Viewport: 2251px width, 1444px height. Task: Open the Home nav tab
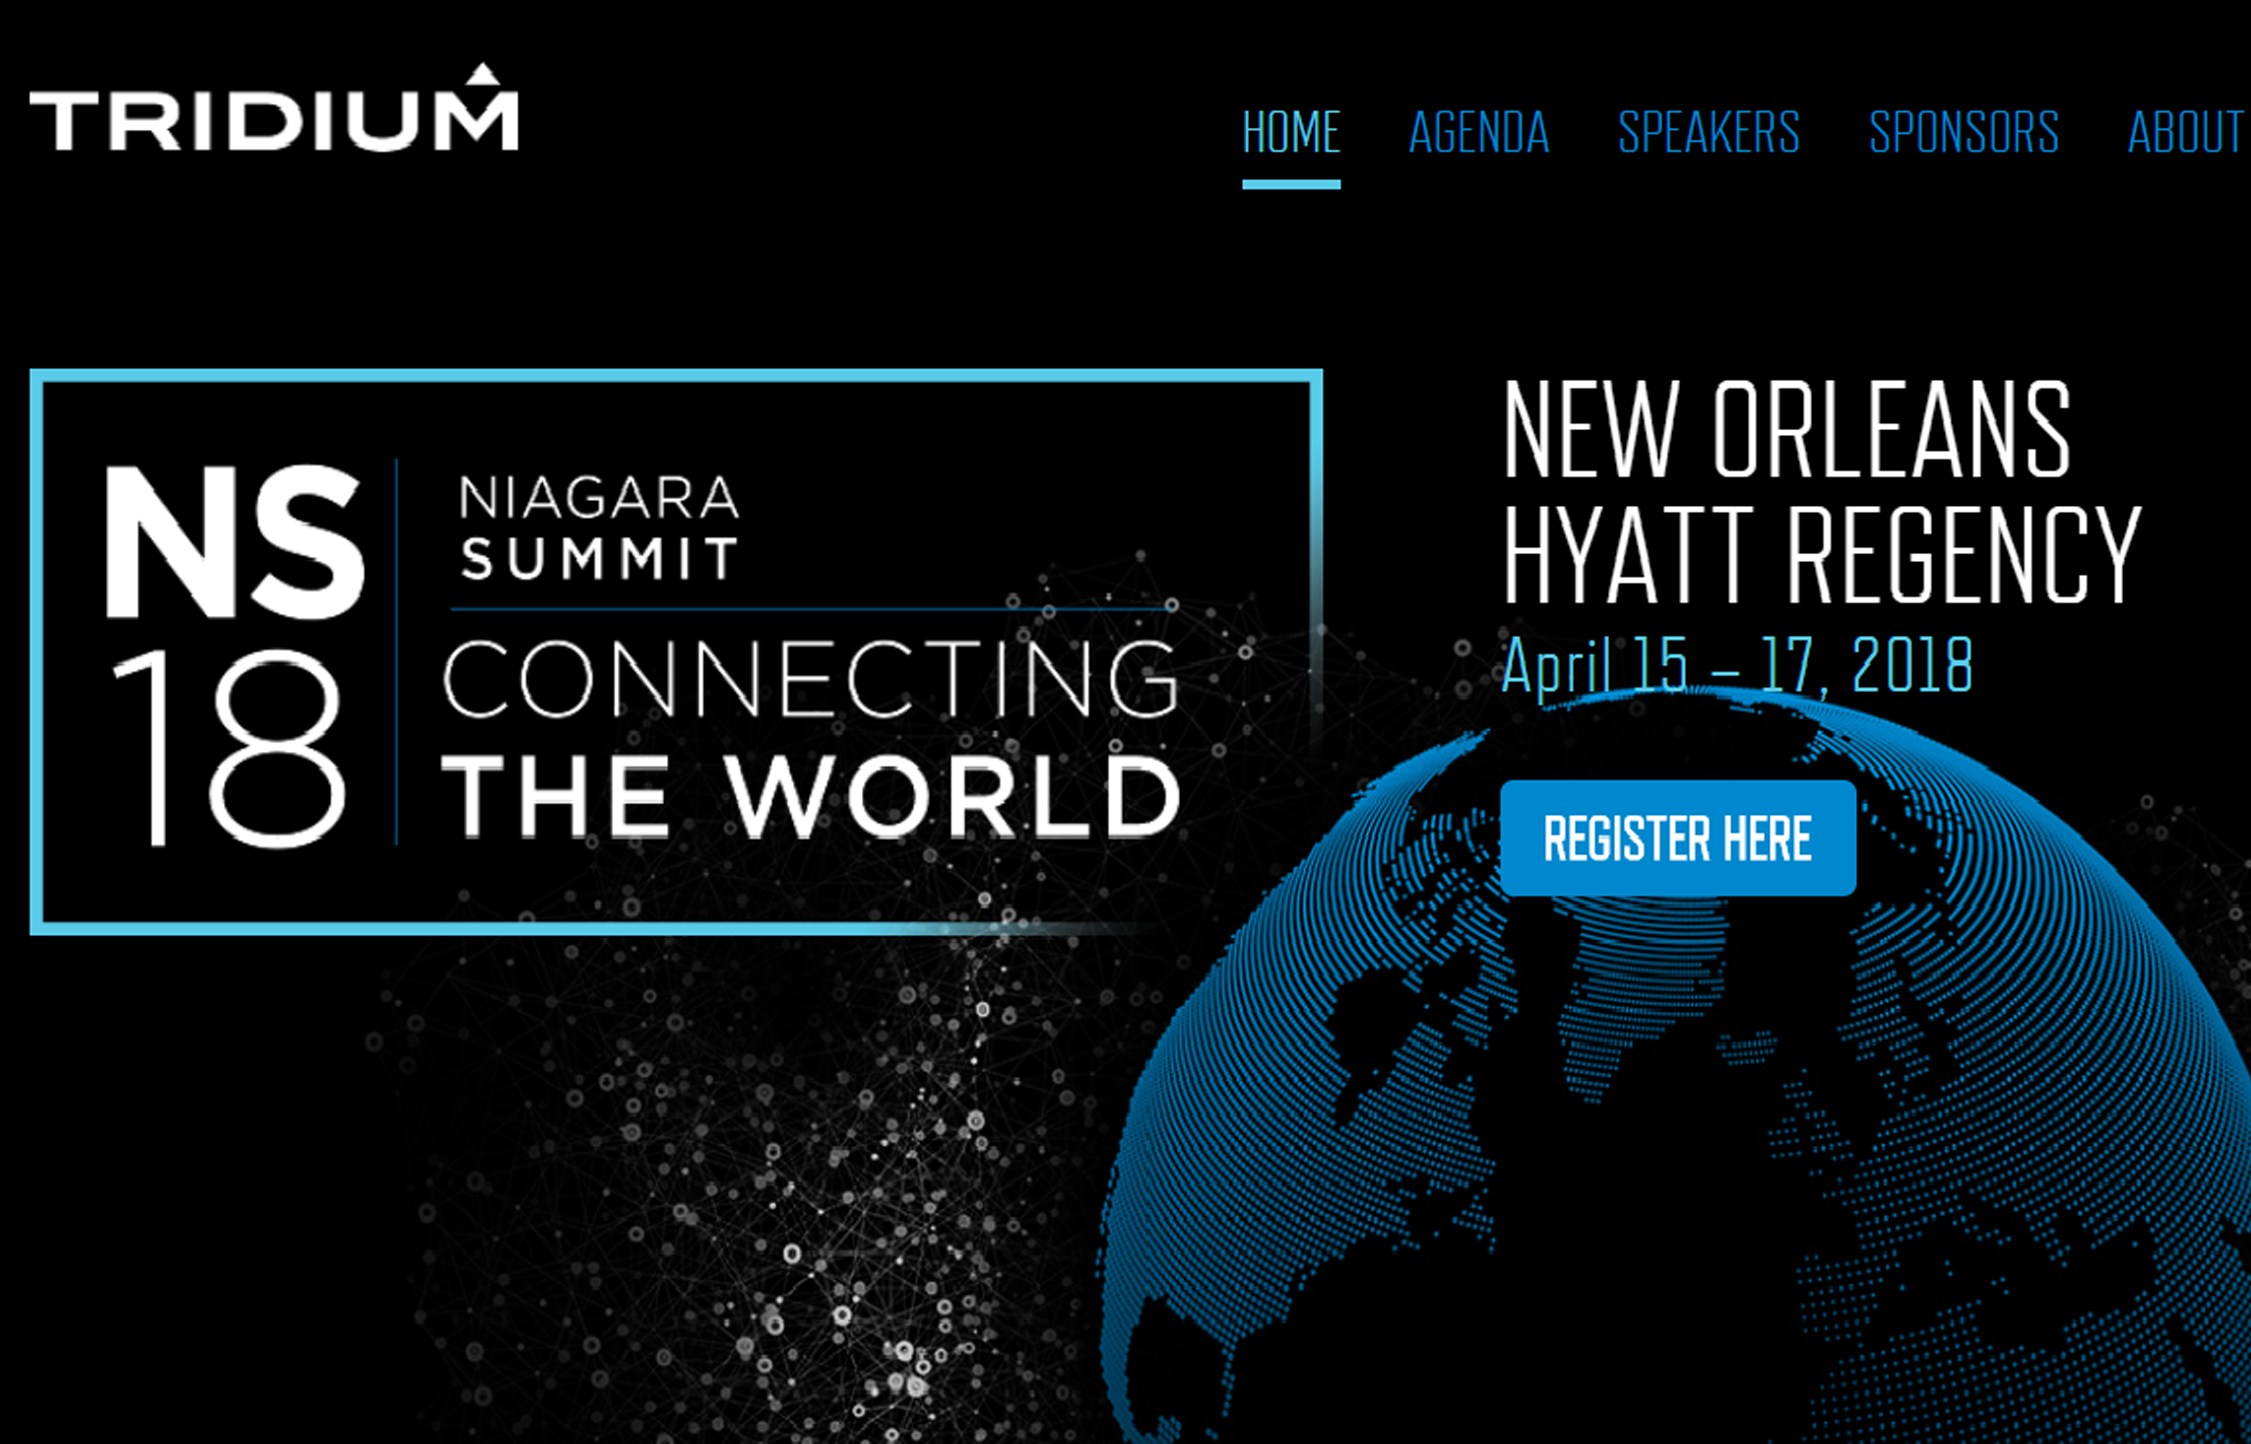click(1291, 132)
